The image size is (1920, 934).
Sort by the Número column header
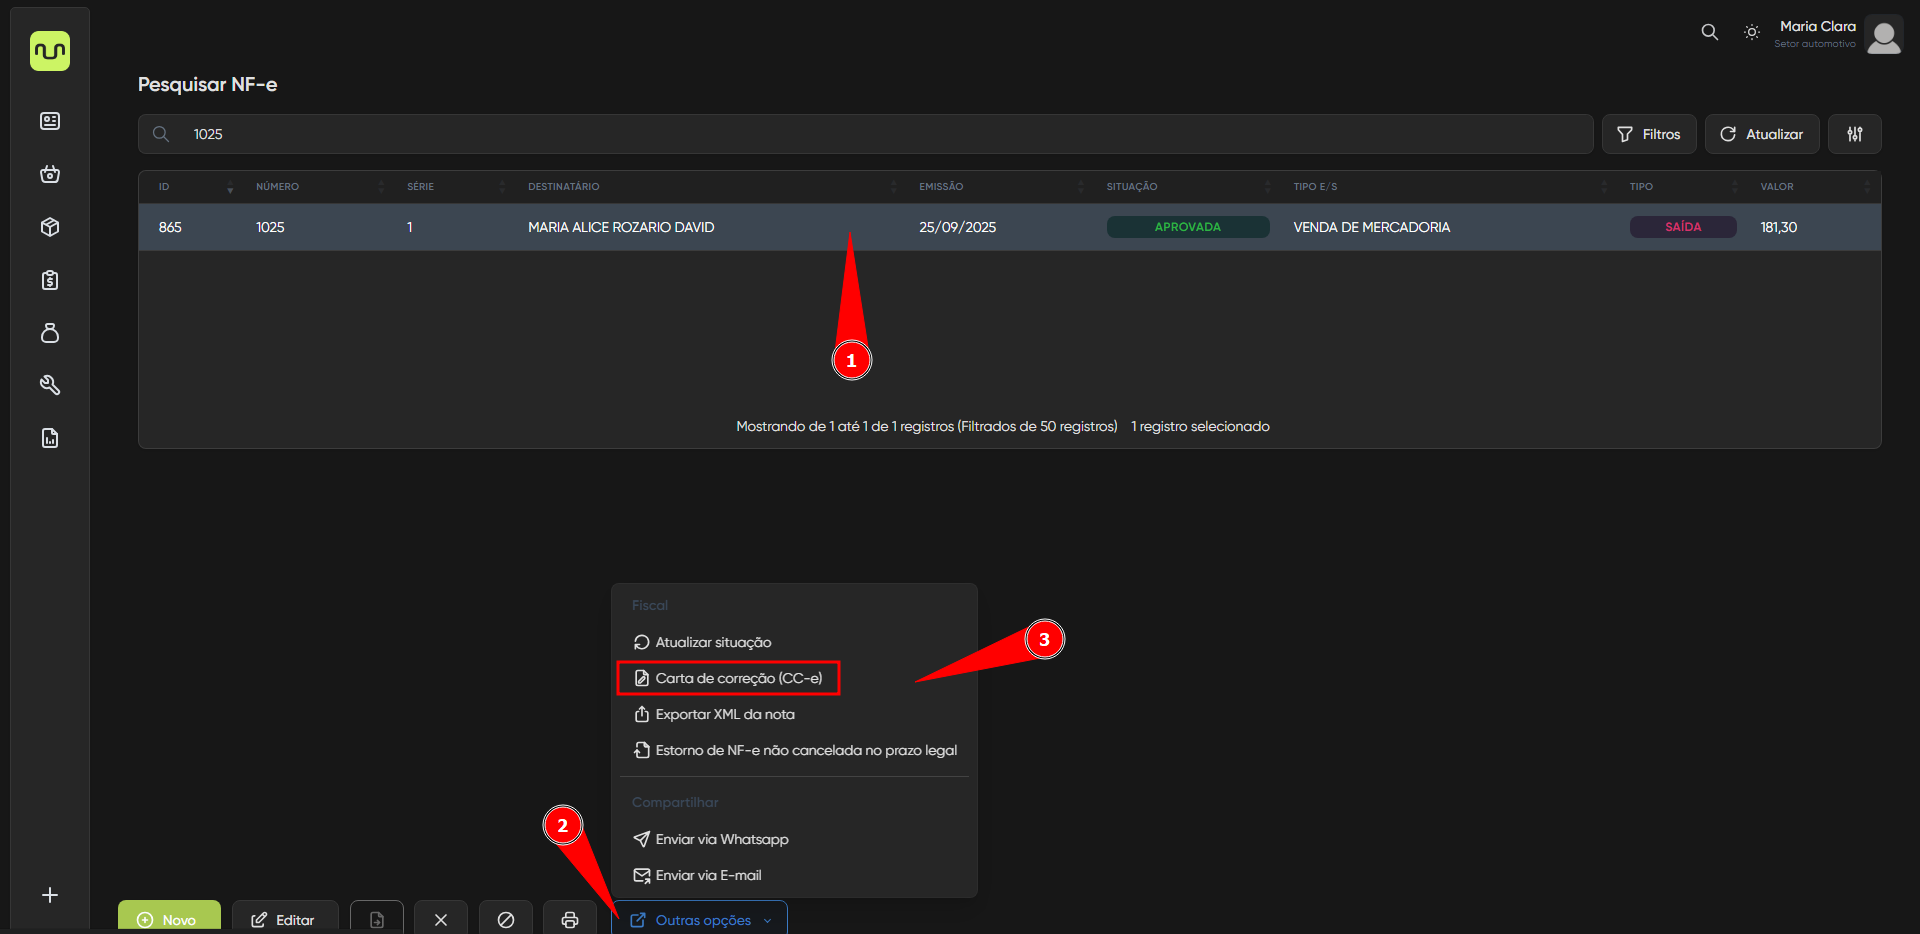[278, 187]
